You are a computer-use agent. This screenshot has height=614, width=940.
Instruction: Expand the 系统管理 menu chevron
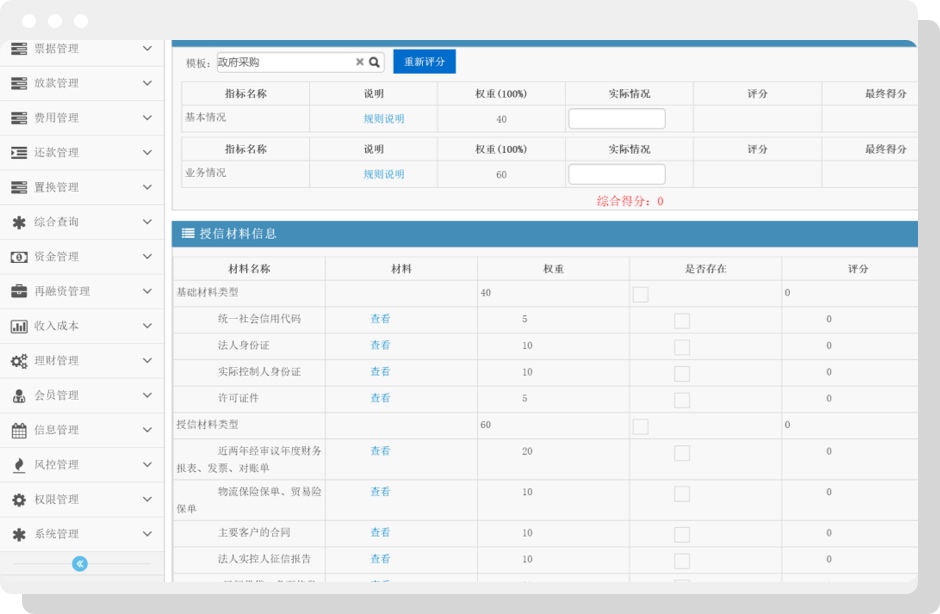pos(147,534)
